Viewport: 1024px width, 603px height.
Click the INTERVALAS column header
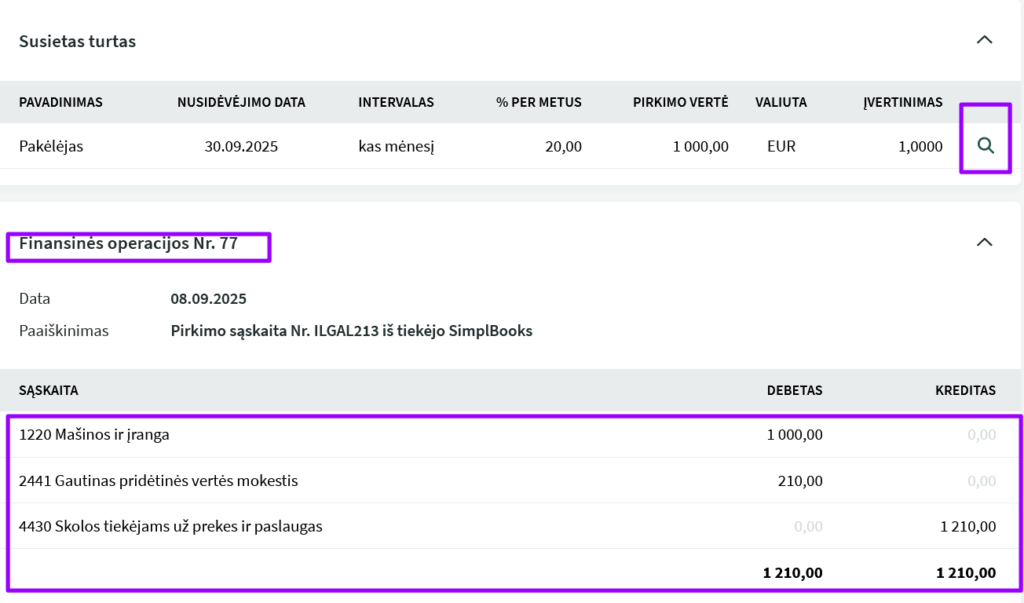coord(396,102)
